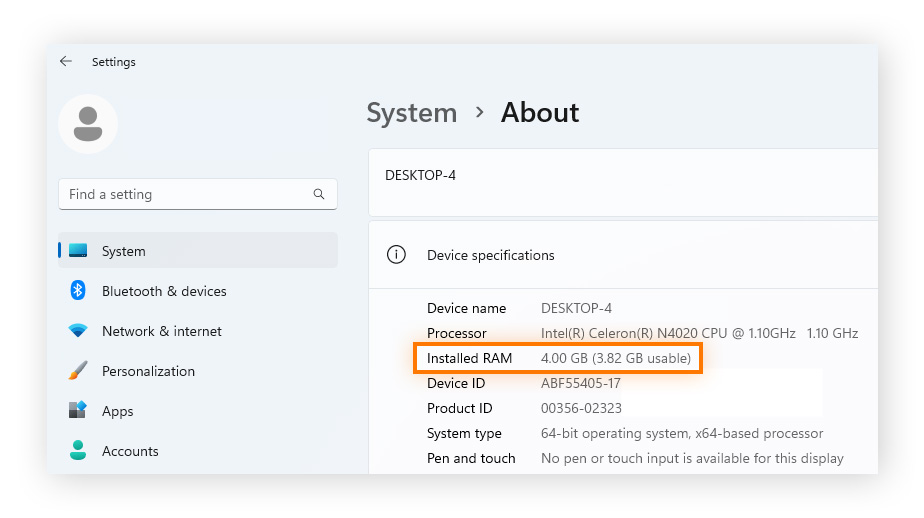Click the About breadcrumb title
924x518 pixels.
pyautogui.click(x=540, y=113)
